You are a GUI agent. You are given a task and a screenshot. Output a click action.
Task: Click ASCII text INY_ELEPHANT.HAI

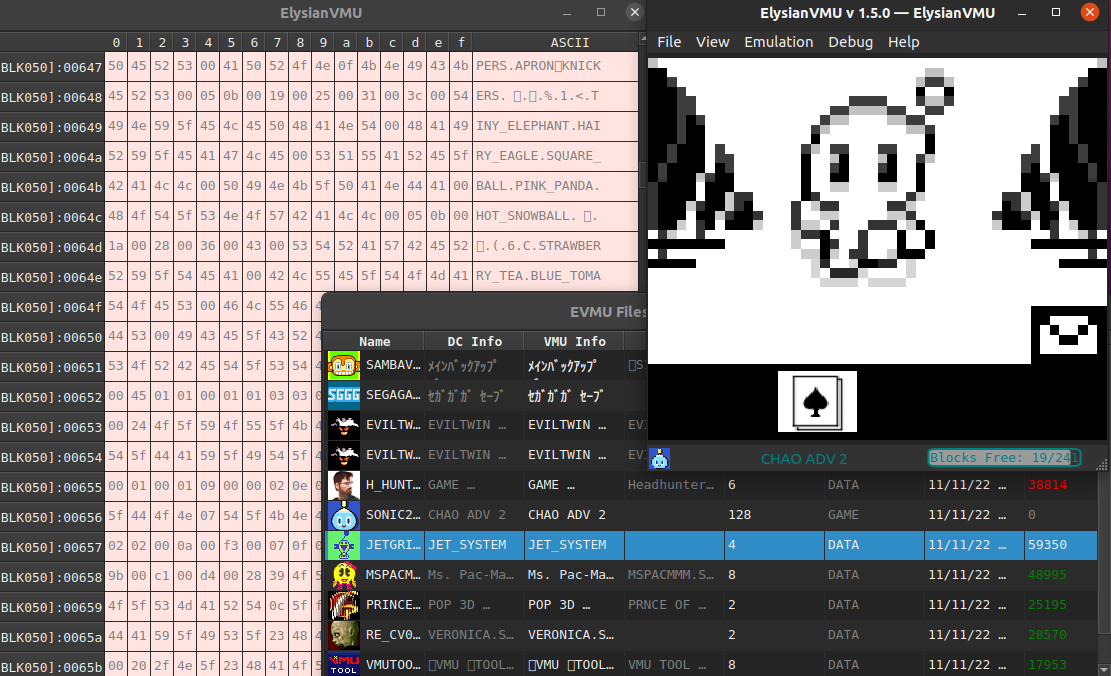point(538,126)
